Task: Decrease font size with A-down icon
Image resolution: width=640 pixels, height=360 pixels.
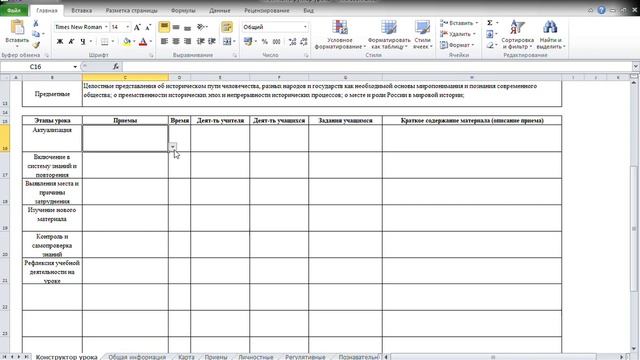Action: (x=148, y=27)
